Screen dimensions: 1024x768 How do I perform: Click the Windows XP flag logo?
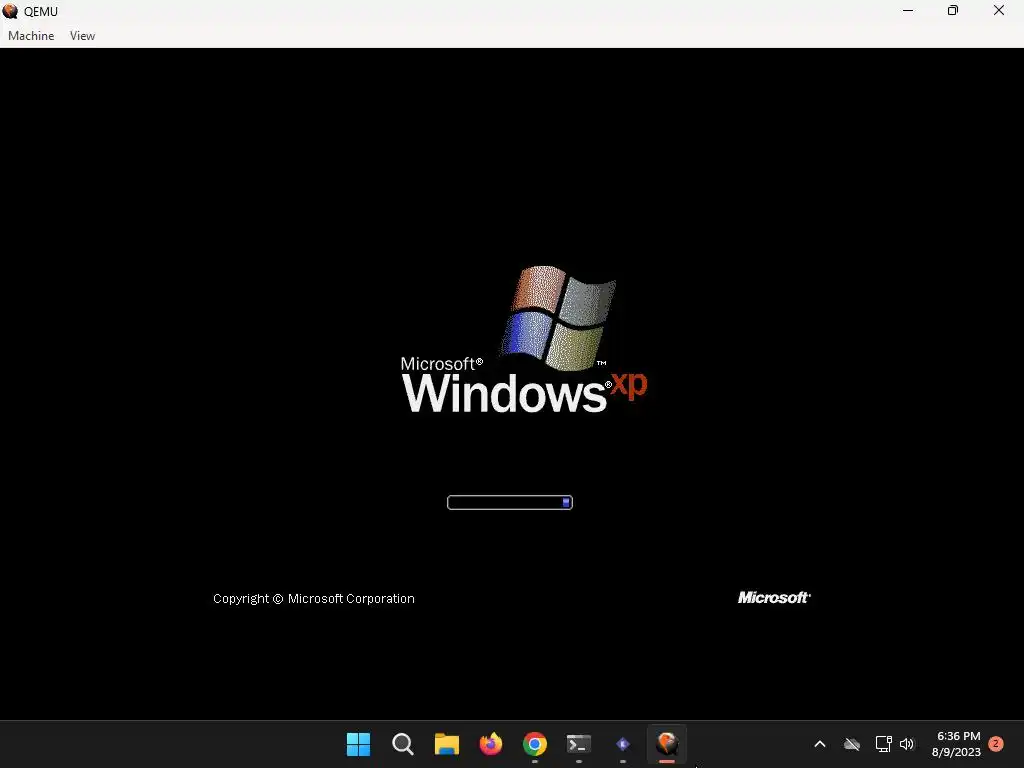[x=559, y=317]
